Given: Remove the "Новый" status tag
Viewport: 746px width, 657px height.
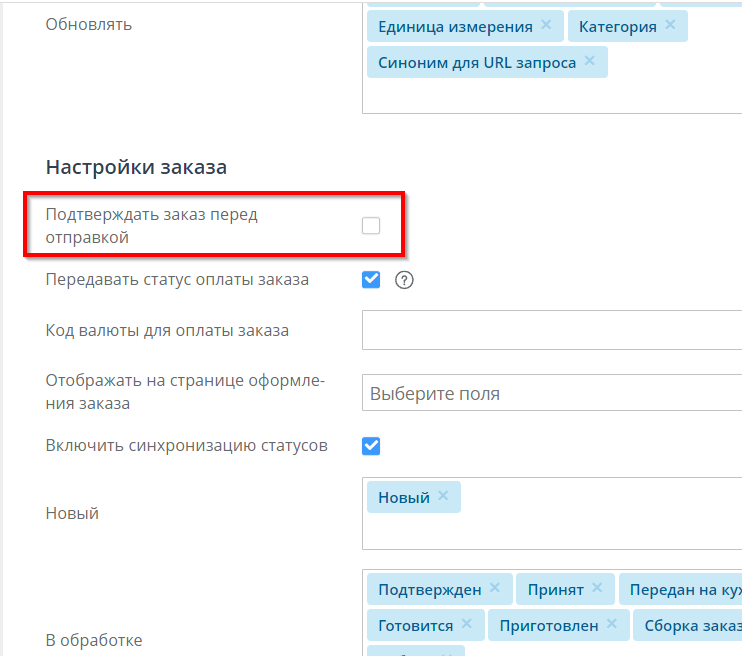Looking at the screenshot, I should [443, 496].
